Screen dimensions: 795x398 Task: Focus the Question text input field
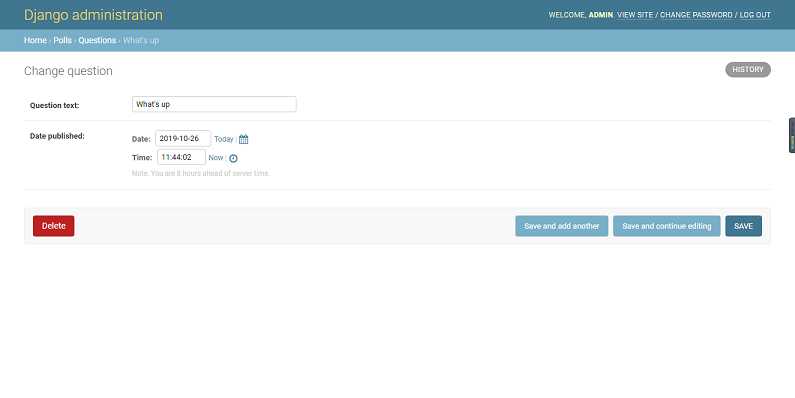pyautogui.click(x=214, y=104)
